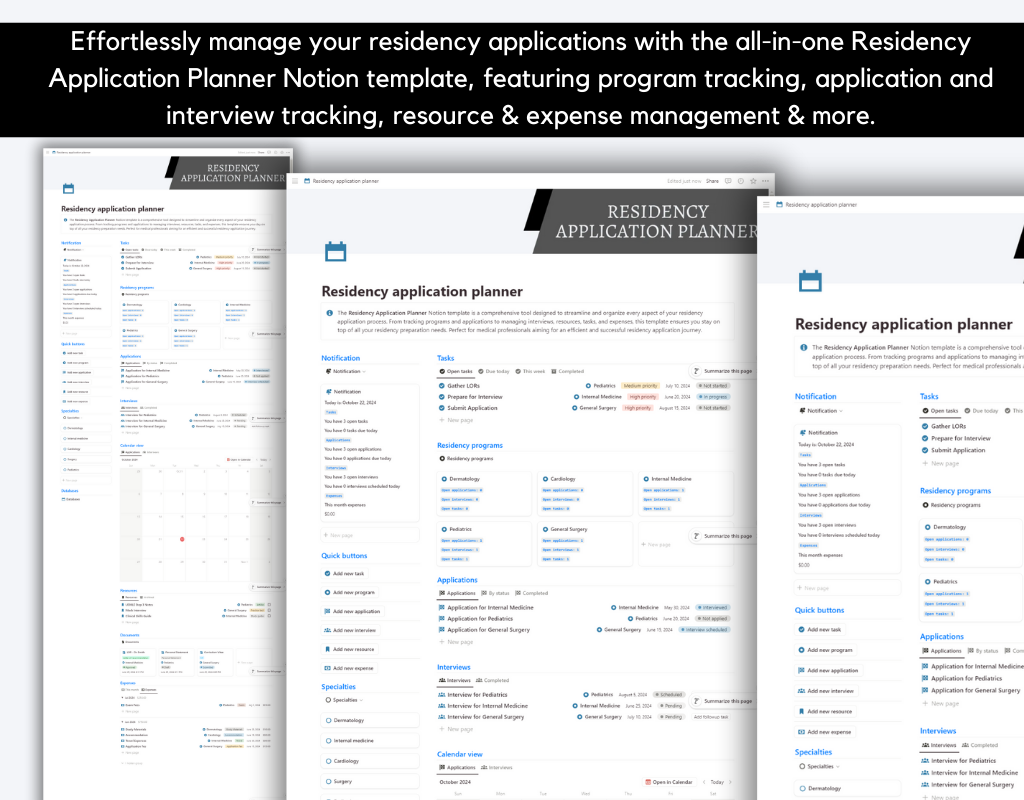Select Due today tab in right window
The image size is (1024, 800).
click(982, 411)
